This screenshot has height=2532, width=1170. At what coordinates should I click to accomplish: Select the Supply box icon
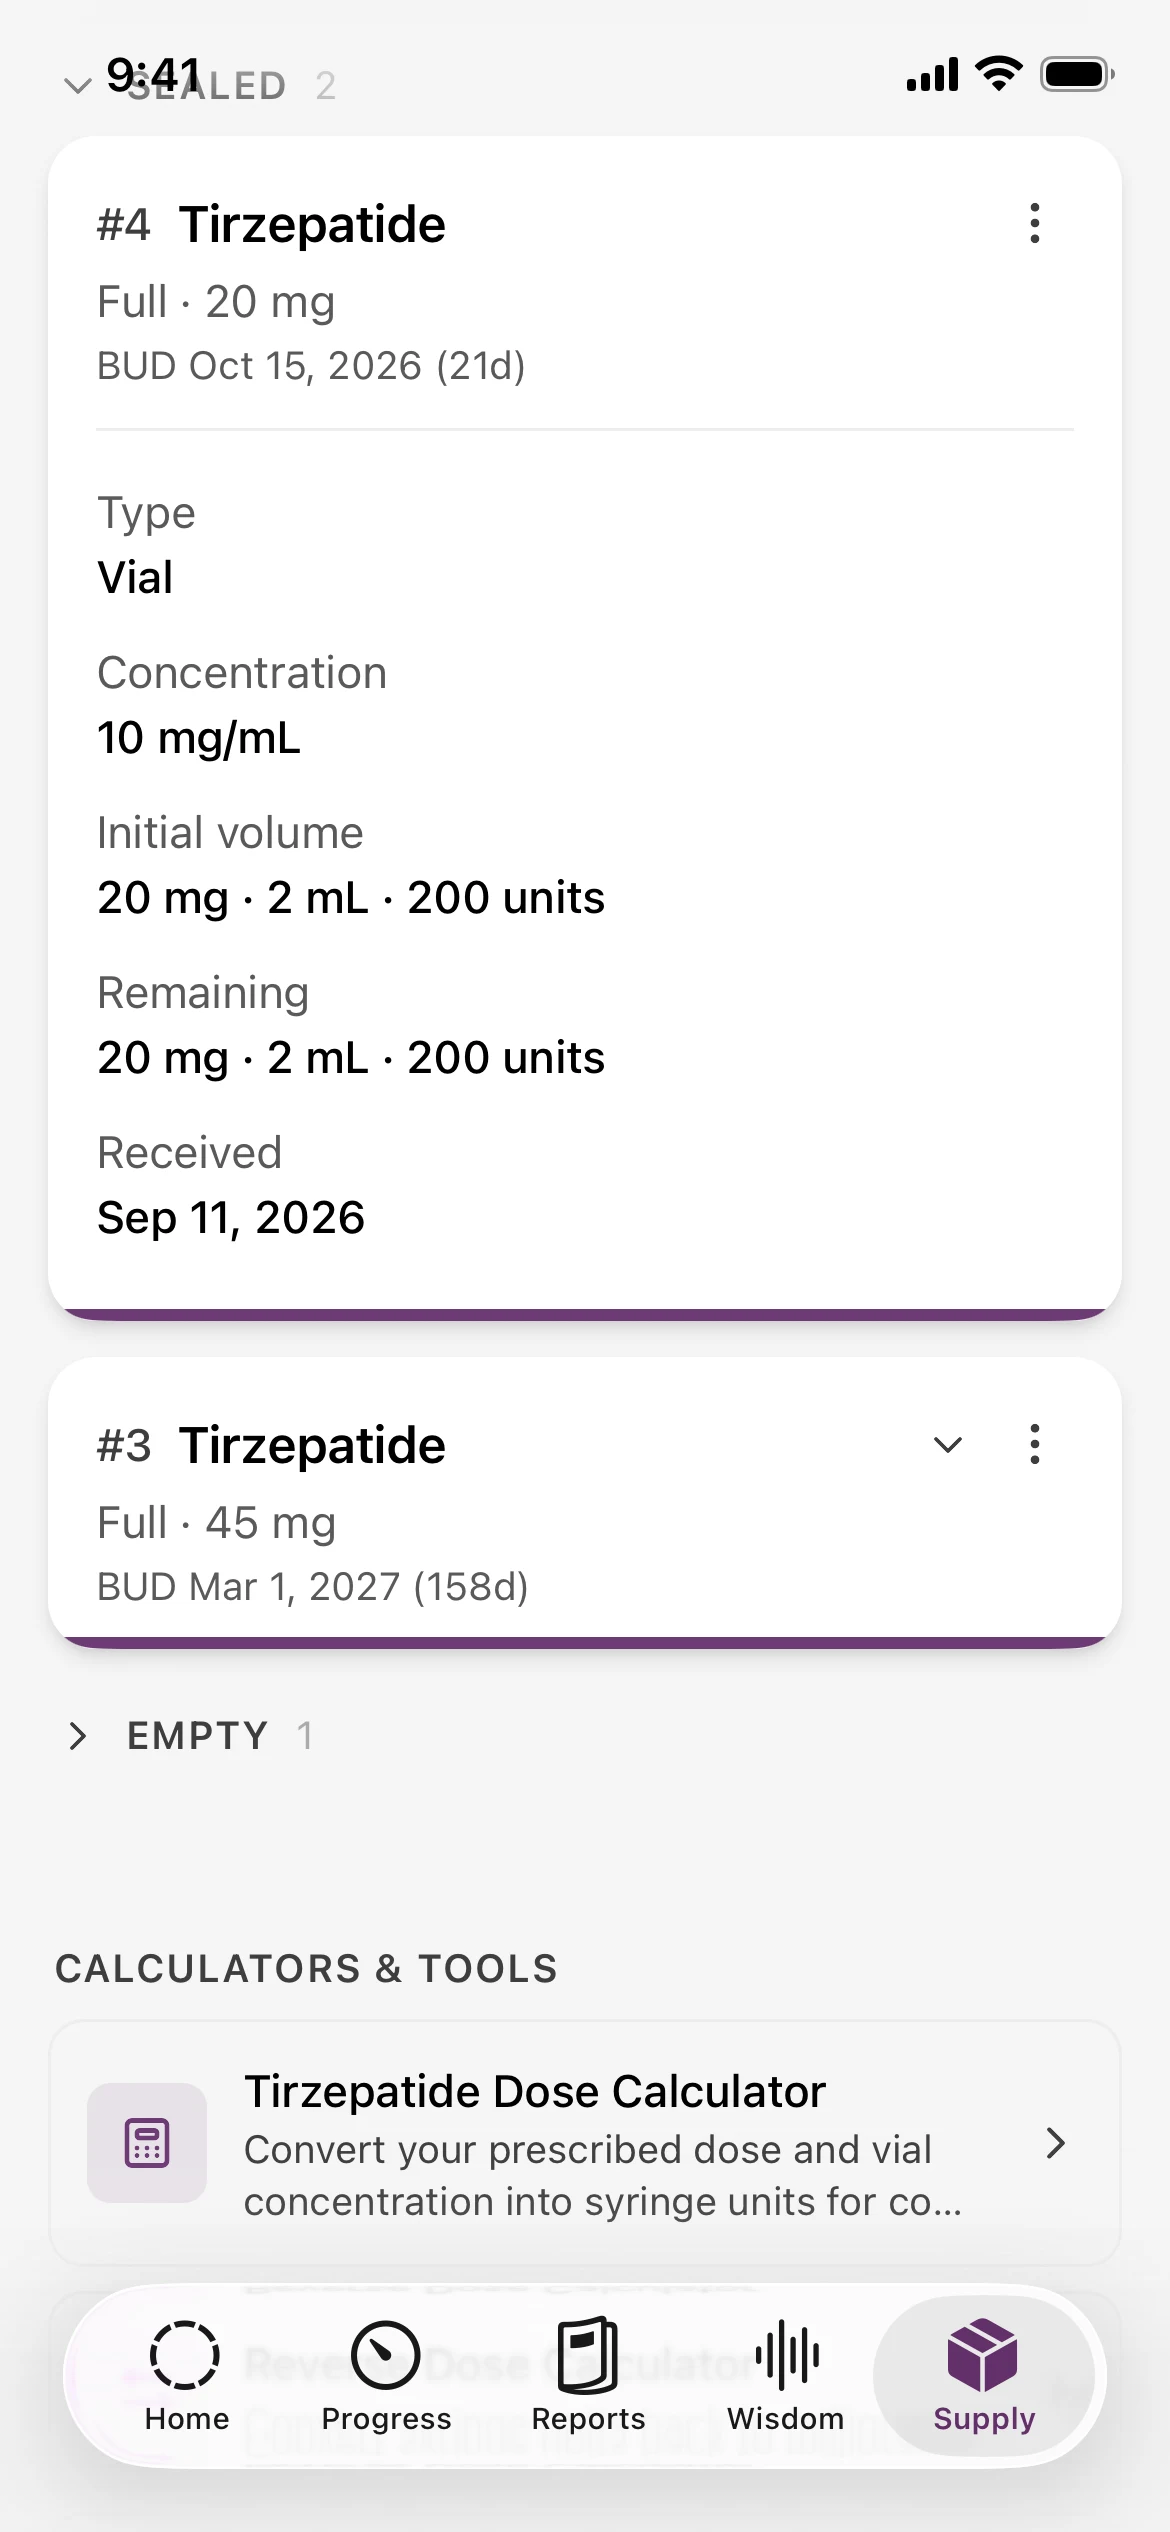tap(983, 2355)
